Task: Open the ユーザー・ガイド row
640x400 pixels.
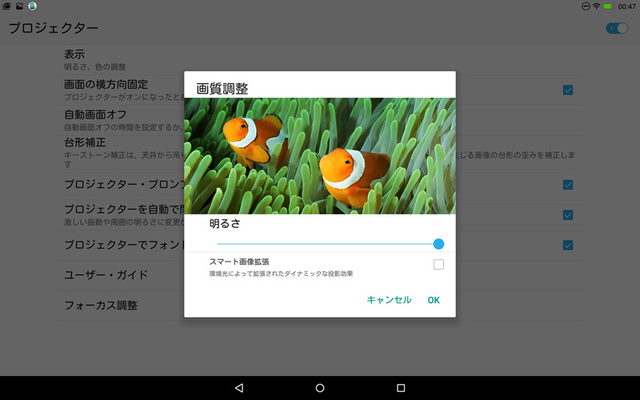Action: pos(320,275)
